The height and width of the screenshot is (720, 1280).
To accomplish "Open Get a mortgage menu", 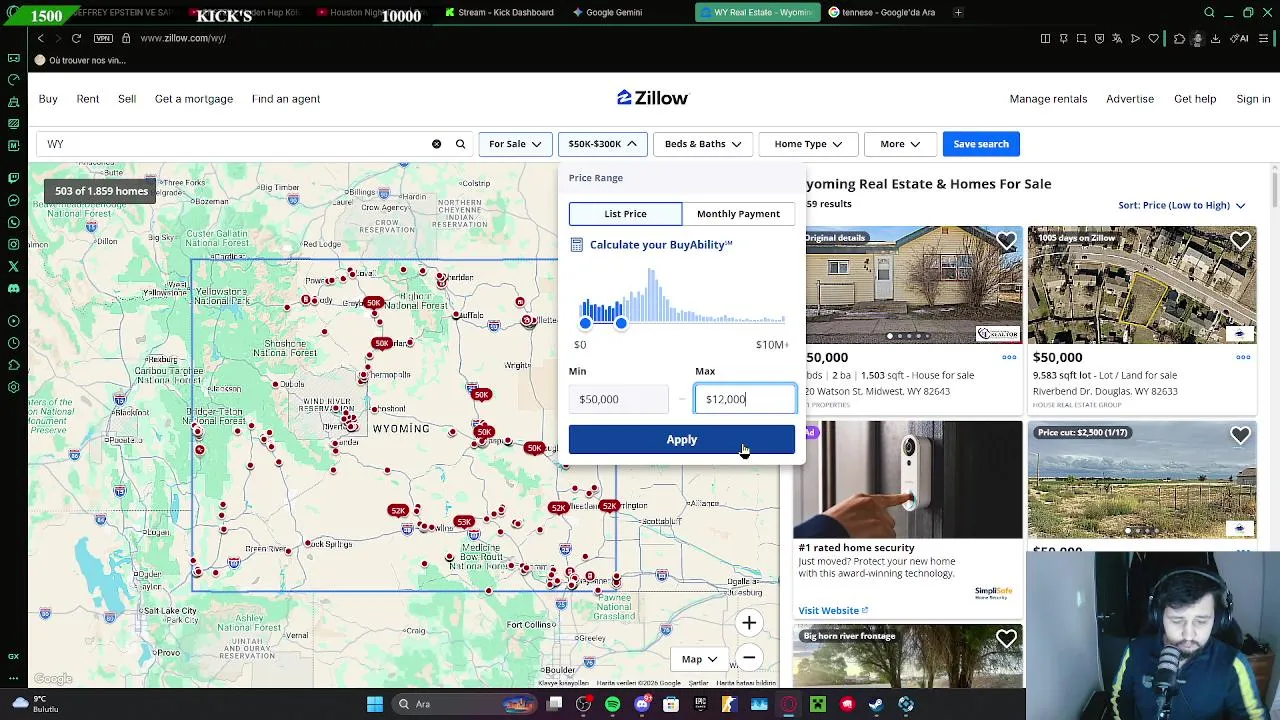I will (x=194, y=99).
